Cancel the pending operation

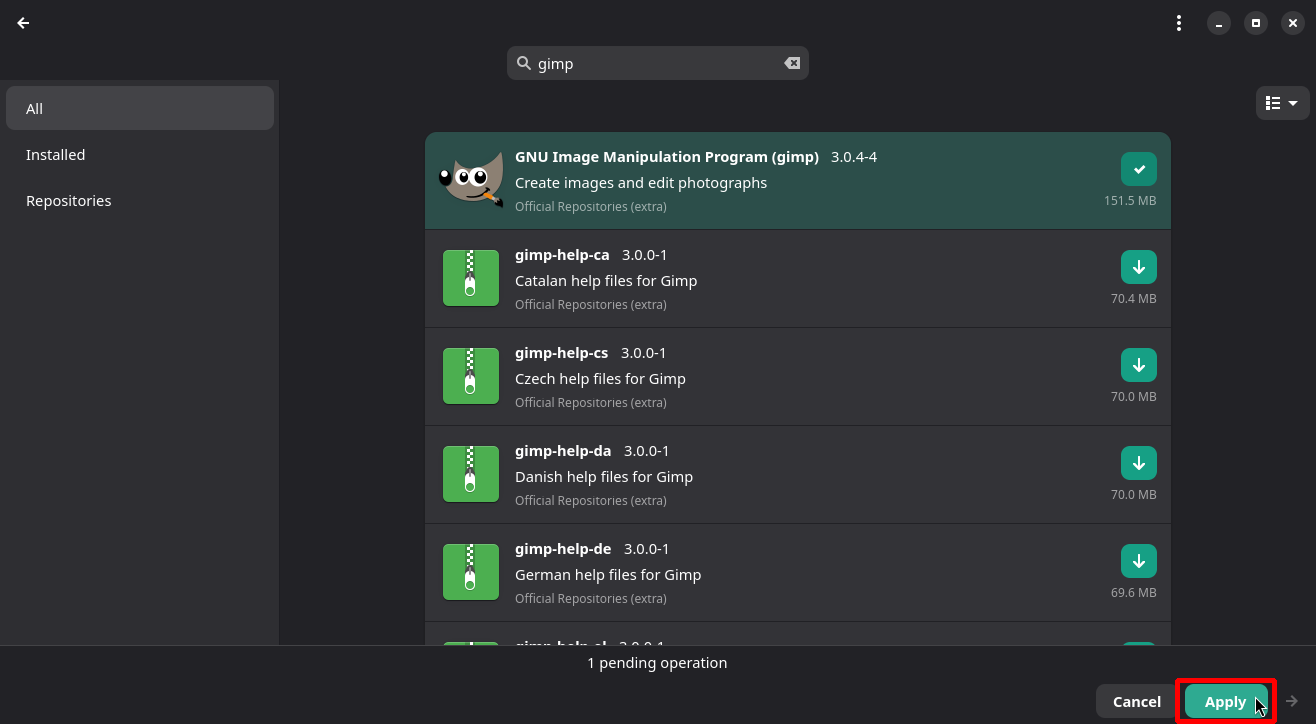pyautogui.click(x=1136, y=701)
